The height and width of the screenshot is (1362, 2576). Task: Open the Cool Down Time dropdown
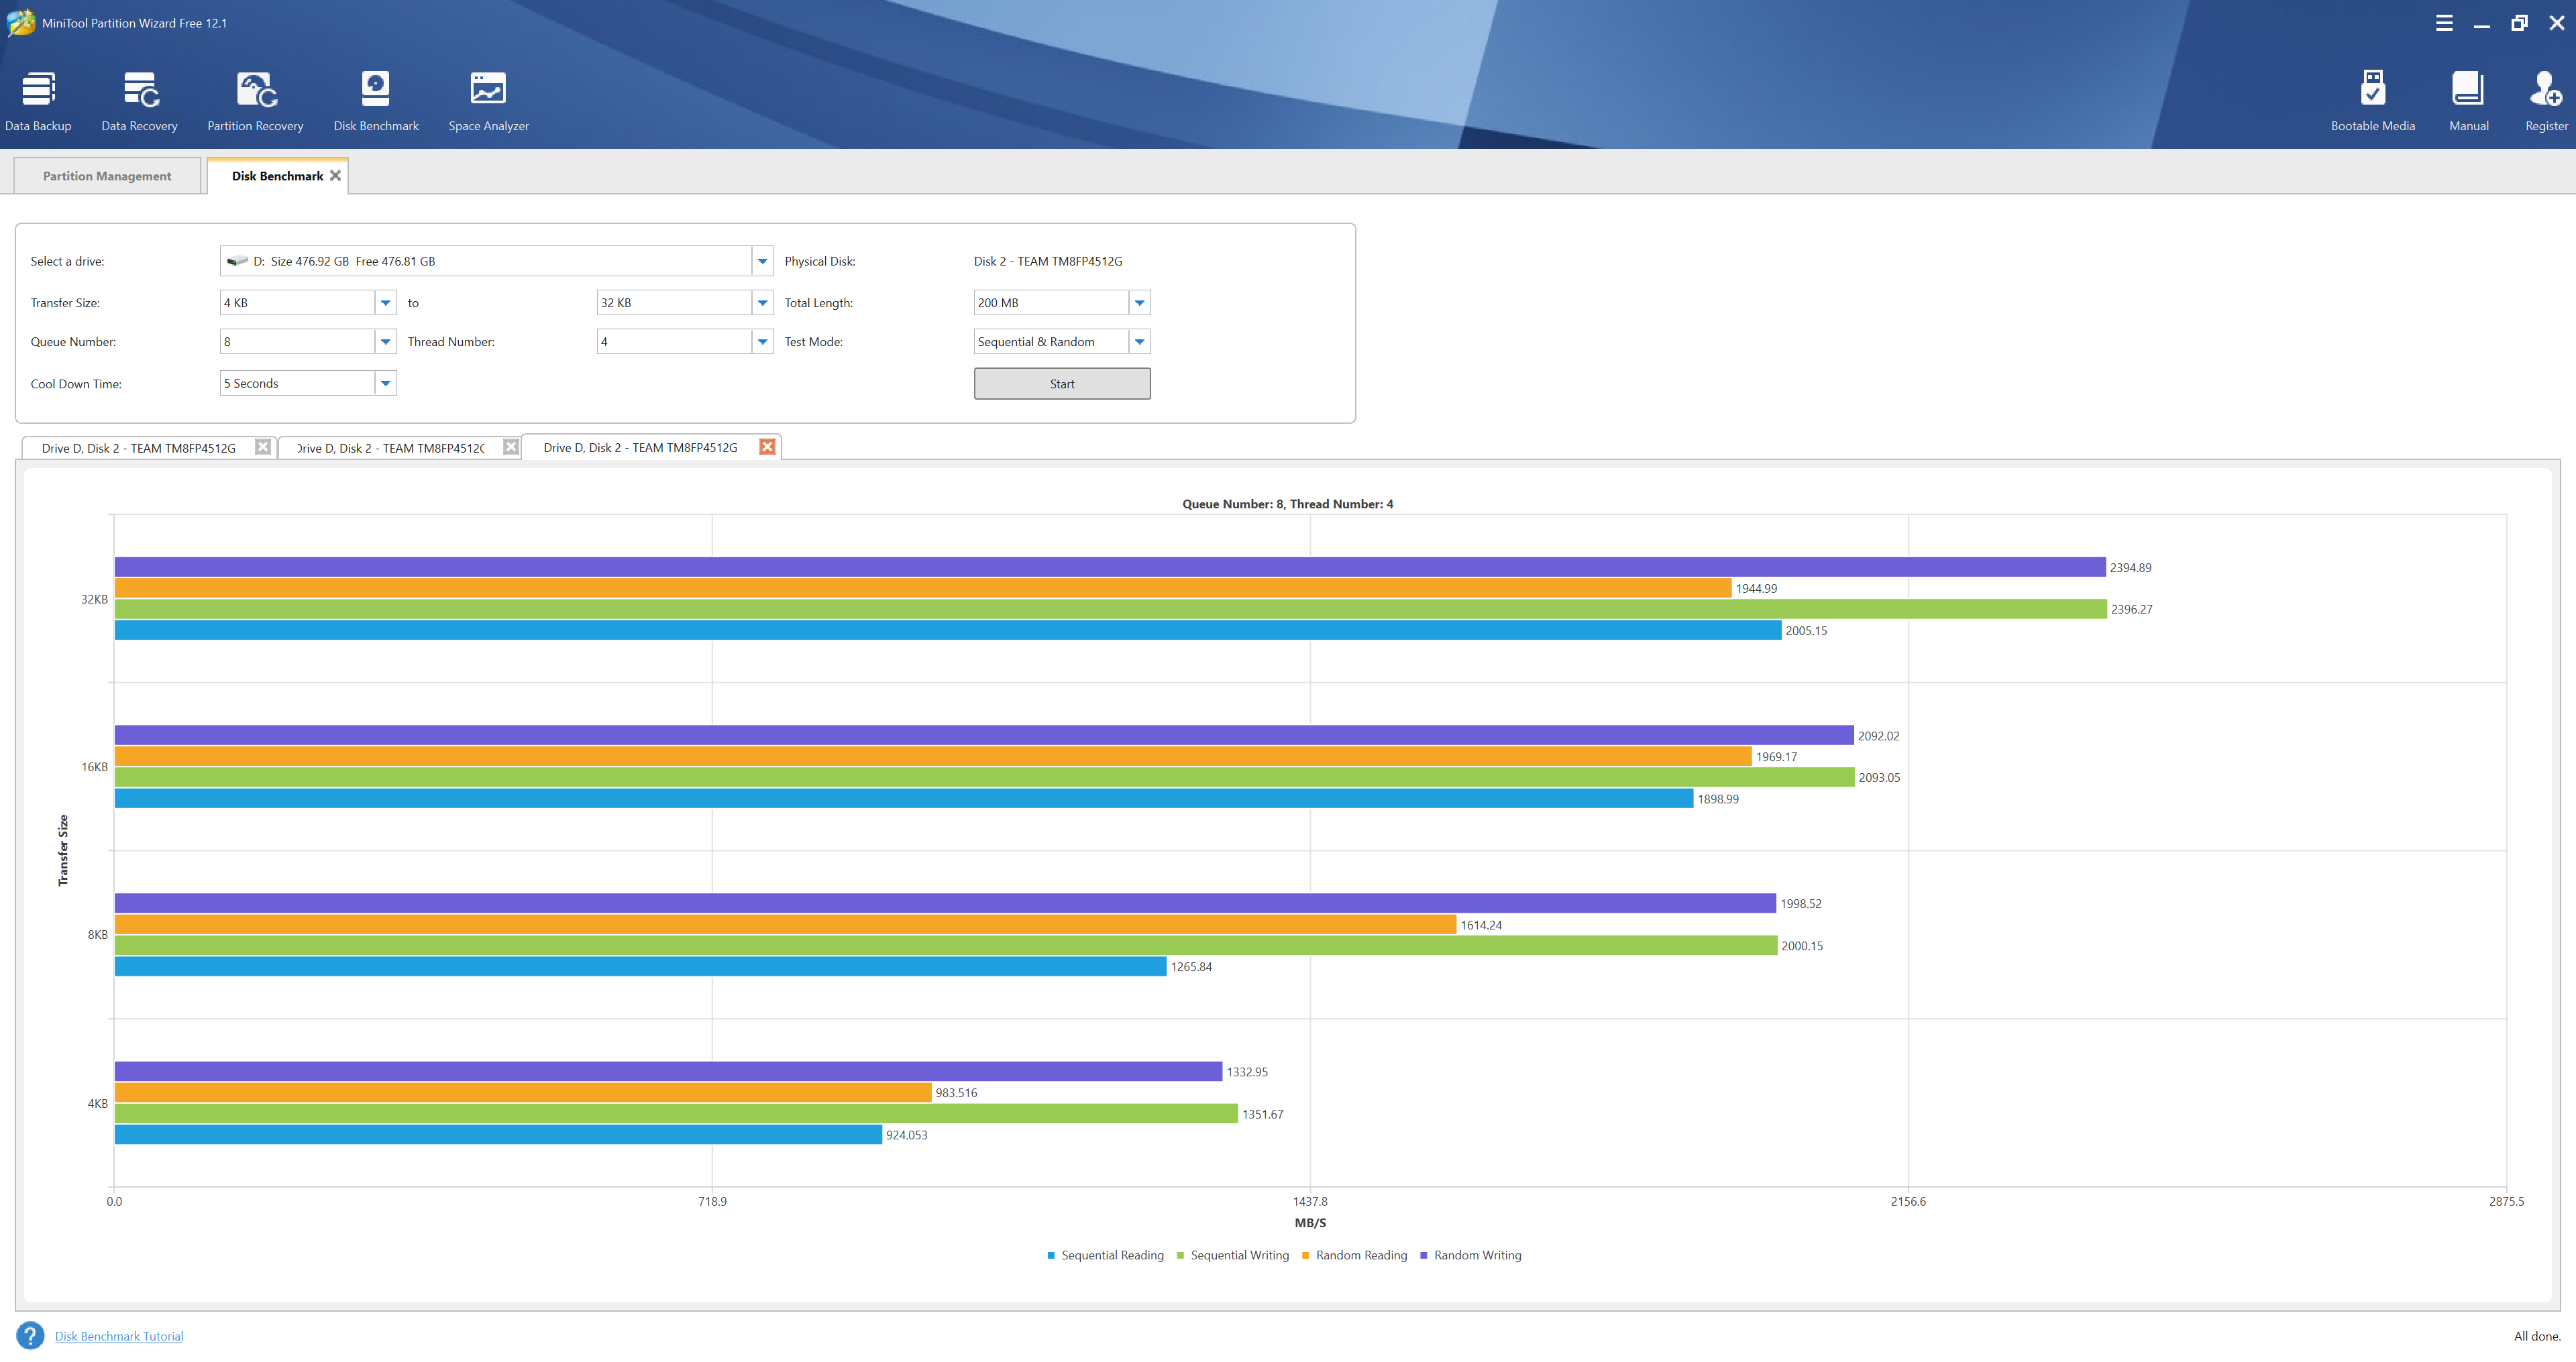(385, 383)
